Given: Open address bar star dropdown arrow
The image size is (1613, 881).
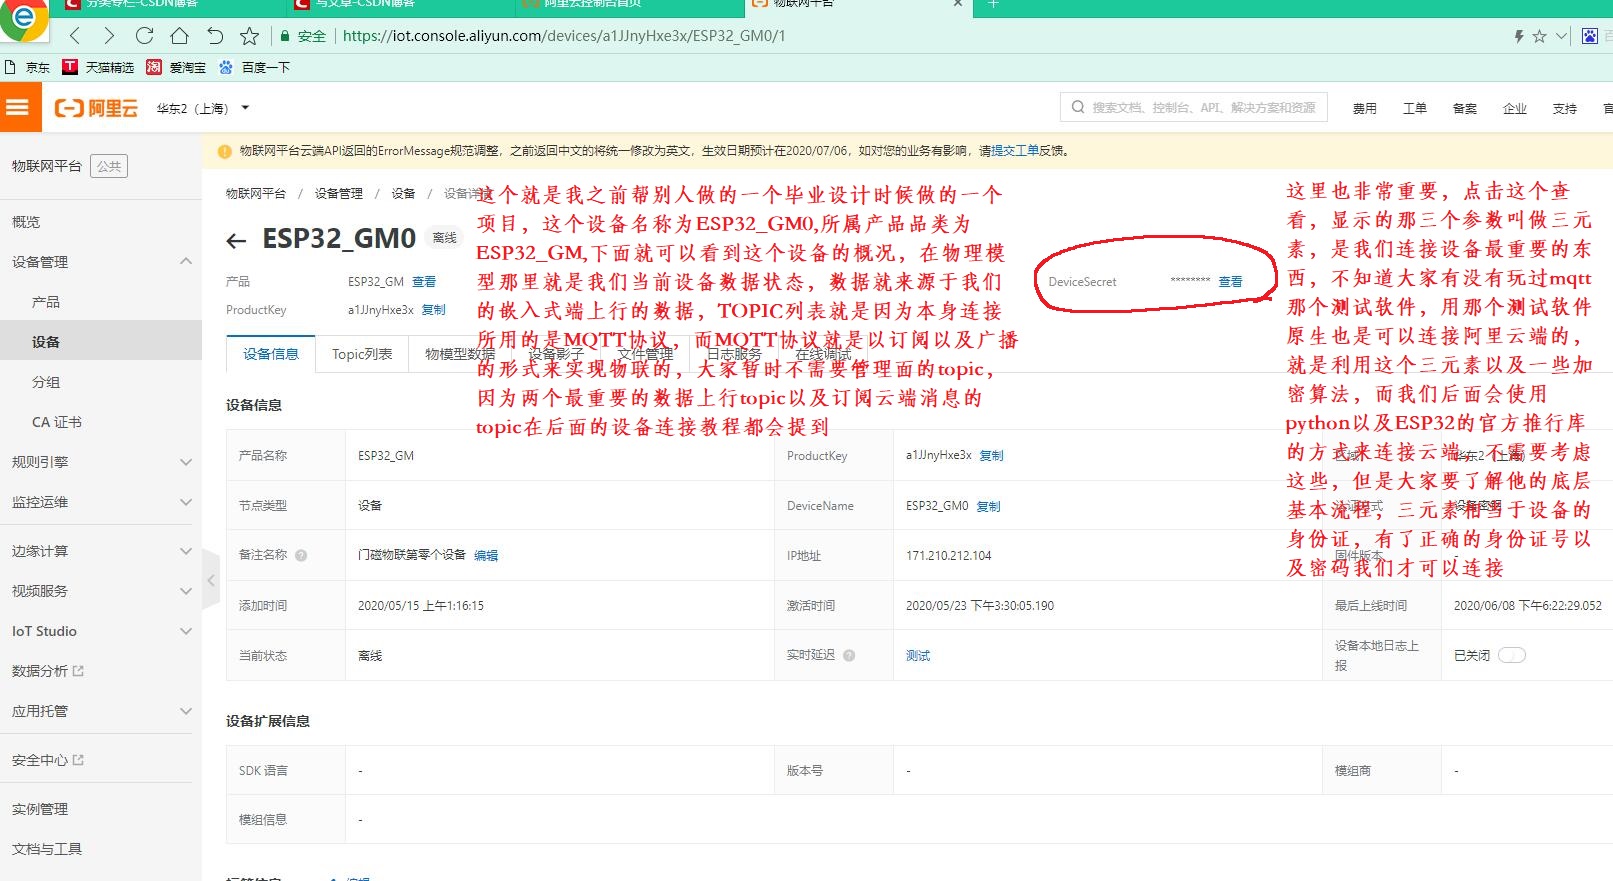Looking at the screenshot, I should point(1561,36).
